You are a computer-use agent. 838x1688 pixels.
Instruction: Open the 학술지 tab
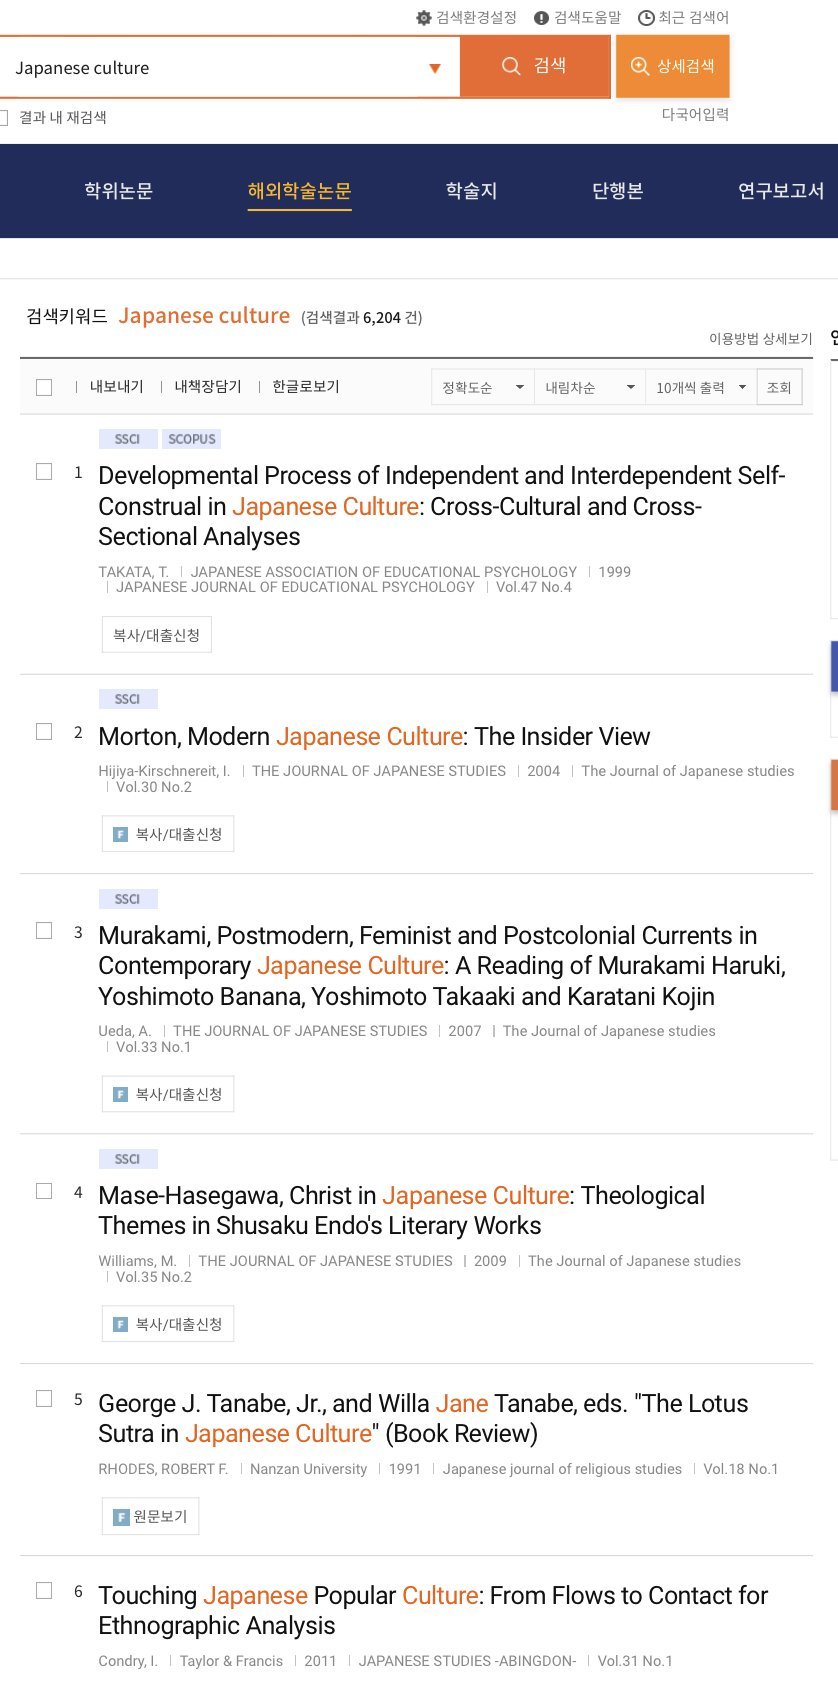pyautogui.click(x=471, y=191)
